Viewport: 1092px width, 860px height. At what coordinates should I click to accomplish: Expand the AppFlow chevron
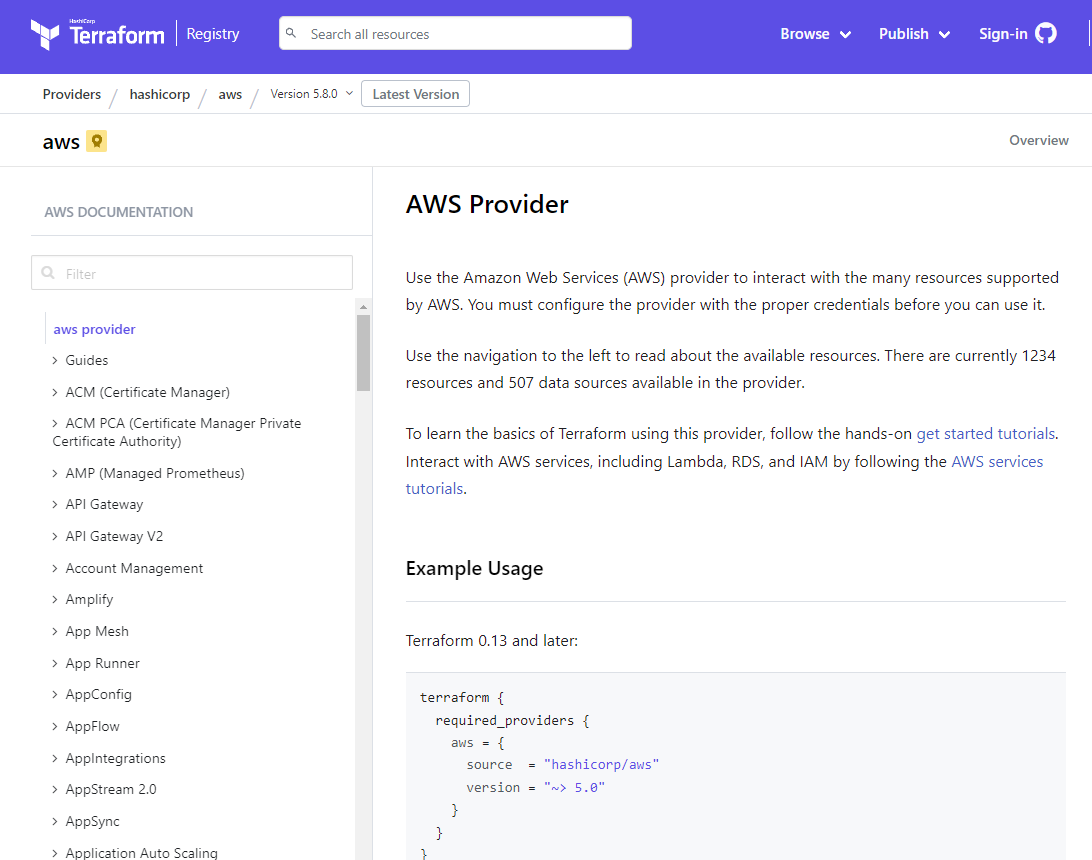[x=55, y=726]
